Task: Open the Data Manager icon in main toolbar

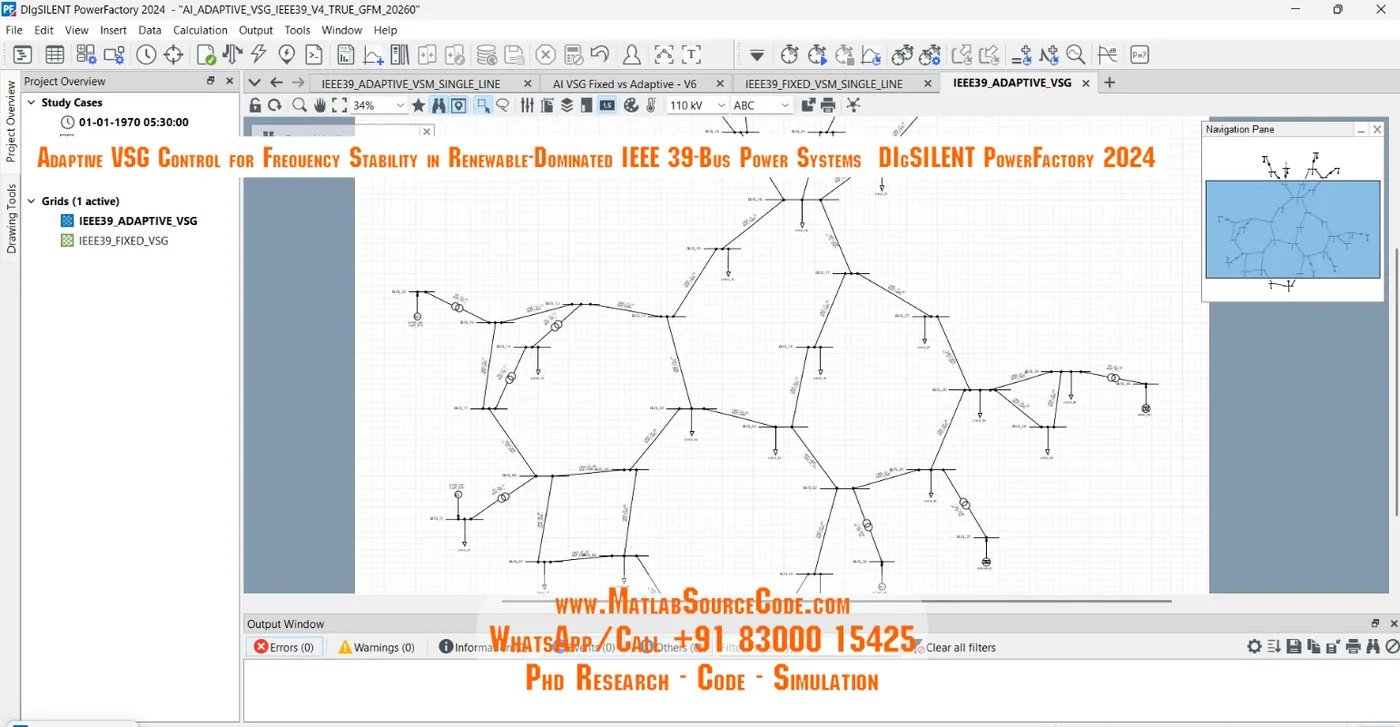Action: (22, 55)
